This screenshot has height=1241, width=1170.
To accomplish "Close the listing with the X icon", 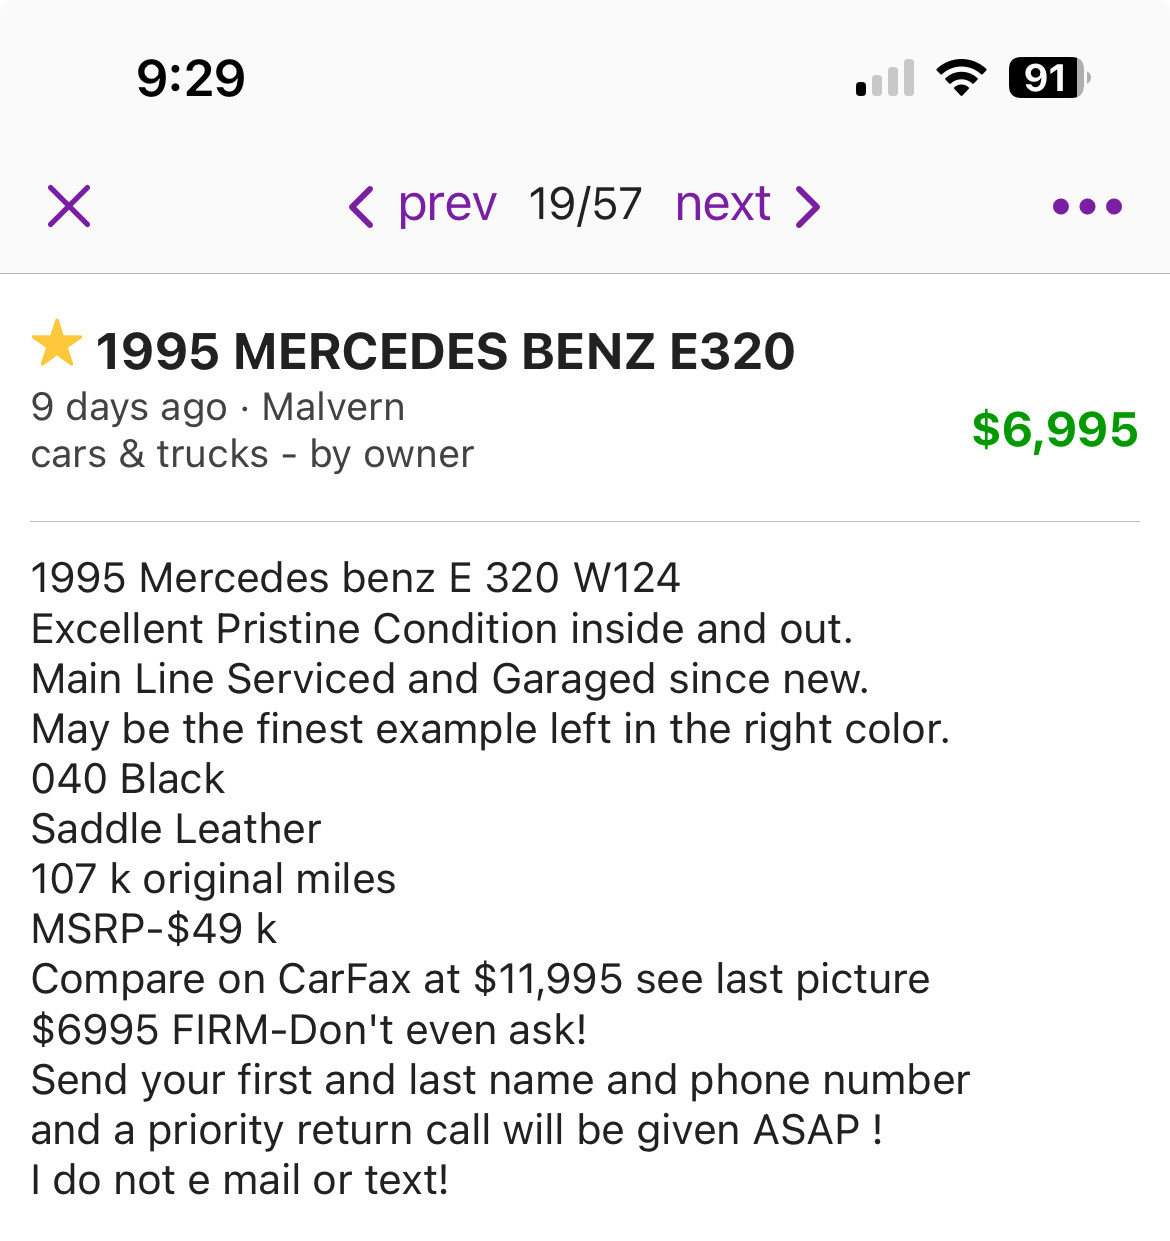I will [69, 206].
